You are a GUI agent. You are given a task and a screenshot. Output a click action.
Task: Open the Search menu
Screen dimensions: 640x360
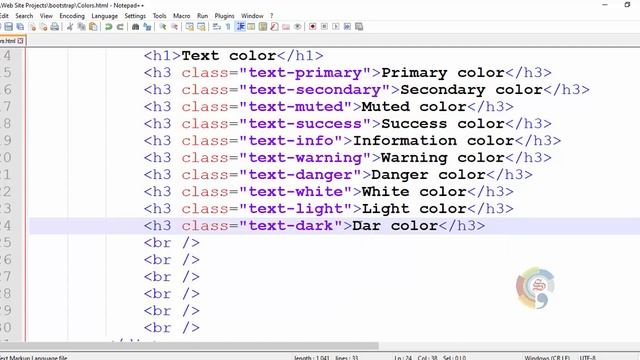pos(24,16)
